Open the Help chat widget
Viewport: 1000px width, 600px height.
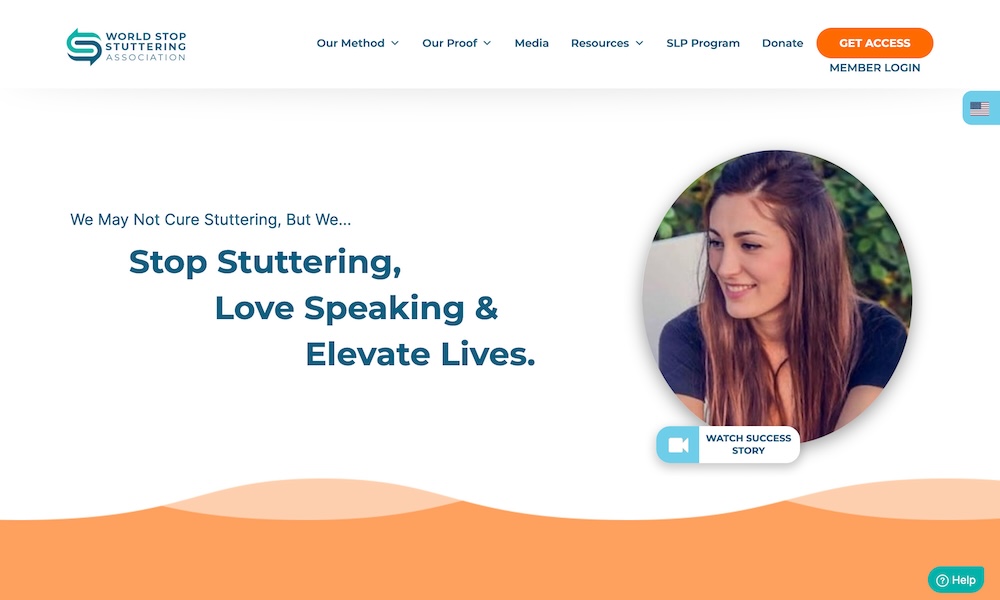coord(955,580)
